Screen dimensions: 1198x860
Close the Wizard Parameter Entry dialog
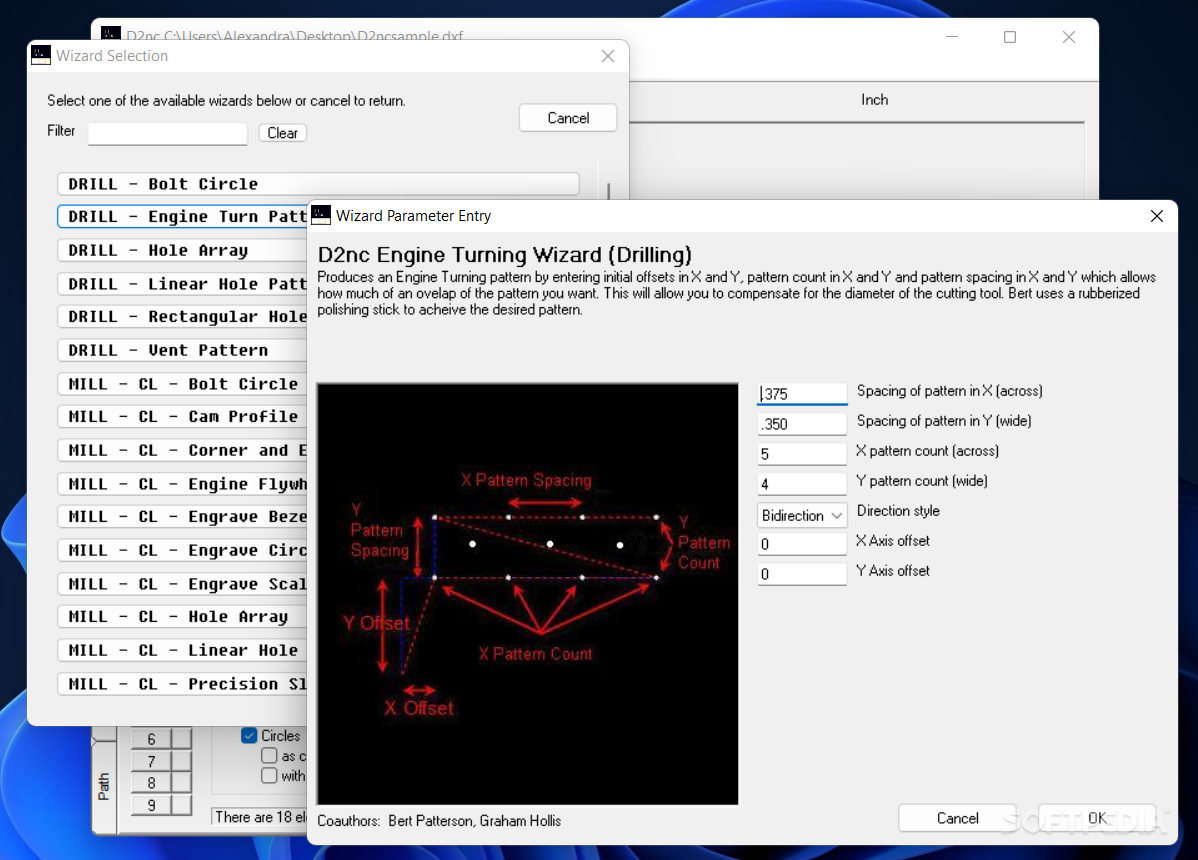click(1157, 216)
